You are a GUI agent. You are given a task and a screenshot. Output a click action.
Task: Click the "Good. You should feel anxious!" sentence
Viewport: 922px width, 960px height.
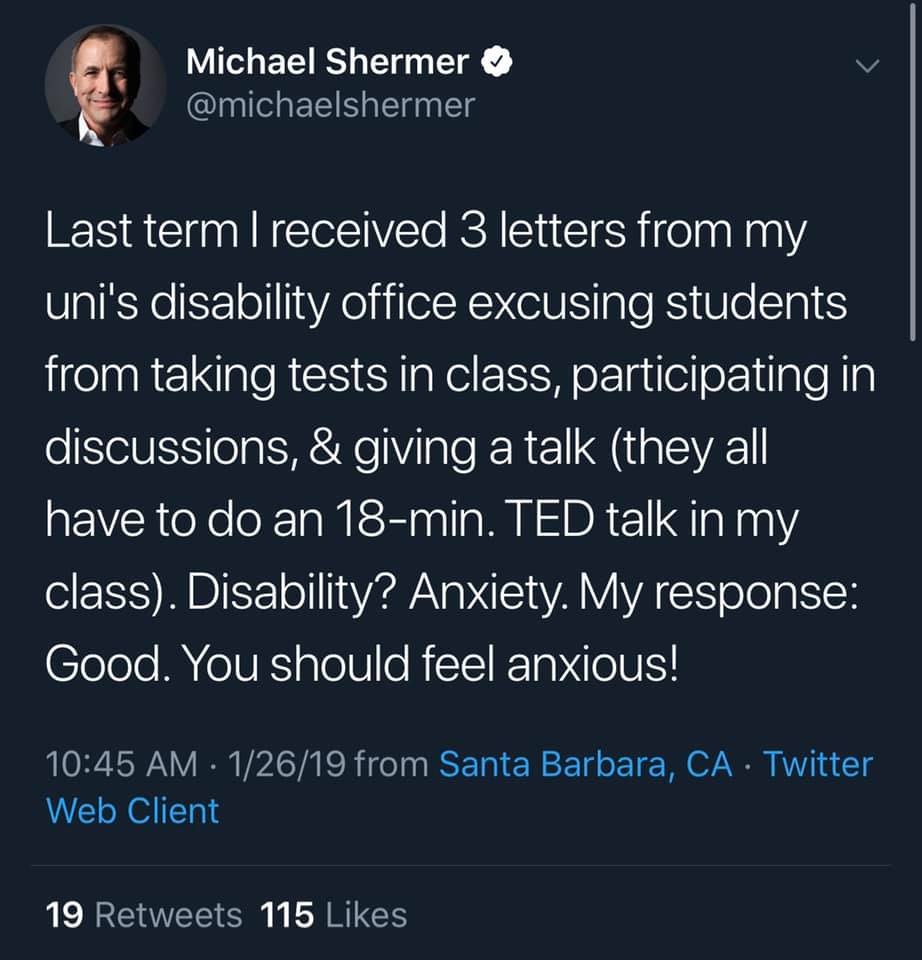pyautogui.click(x=362, y=662)
